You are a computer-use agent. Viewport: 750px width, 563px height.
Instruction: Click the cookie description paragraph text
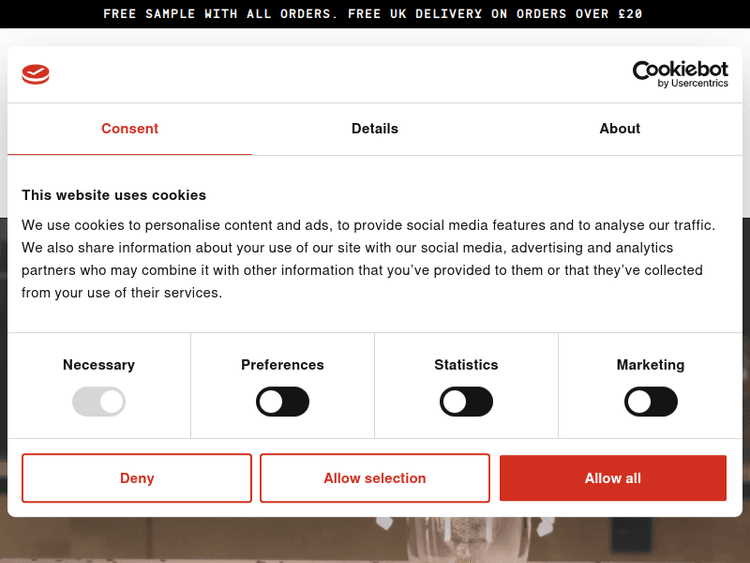click(x=368, y=259)
